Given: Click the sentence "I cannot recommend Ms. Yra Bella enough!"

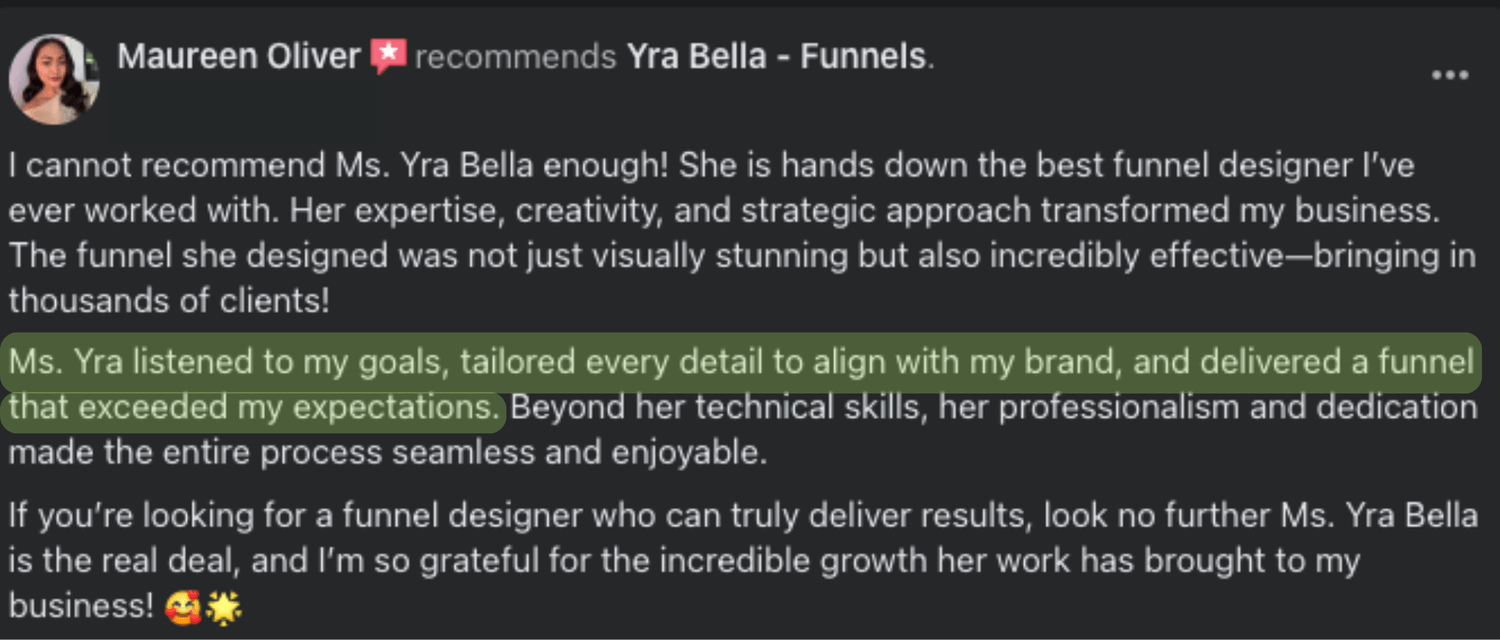Looking at the screenshot, I should [x=338, y=165].
